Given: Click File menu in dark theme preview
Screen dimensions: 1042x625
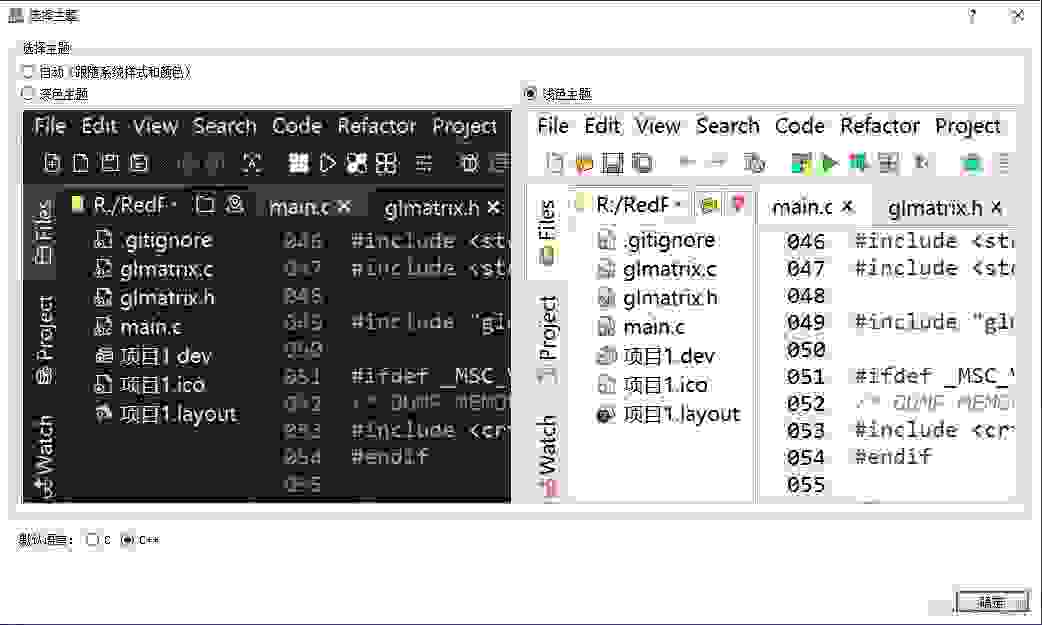Looking at the screenshot, I should tap(50, 126).
